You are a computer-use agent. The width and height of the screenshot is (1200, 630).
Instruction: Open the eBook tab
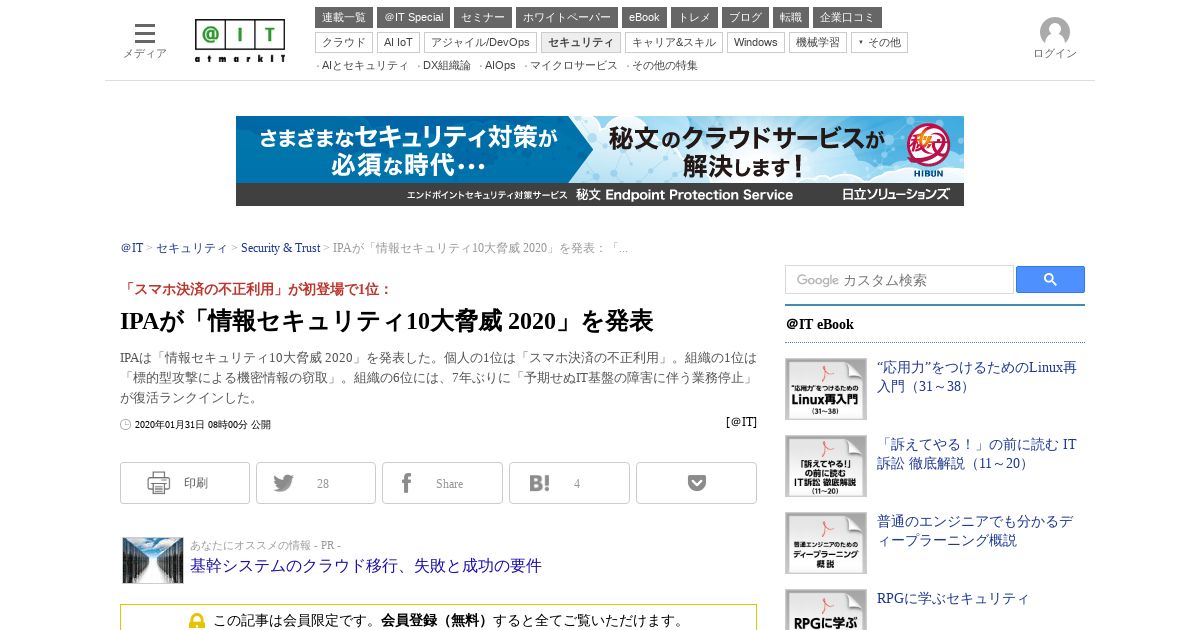click(x=644, y=17)
